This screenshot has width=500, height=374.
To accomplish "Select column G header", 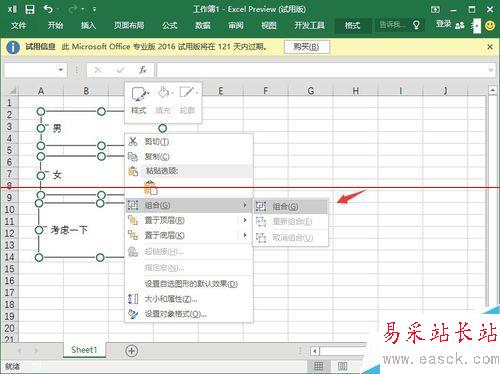I will (311, 91).
